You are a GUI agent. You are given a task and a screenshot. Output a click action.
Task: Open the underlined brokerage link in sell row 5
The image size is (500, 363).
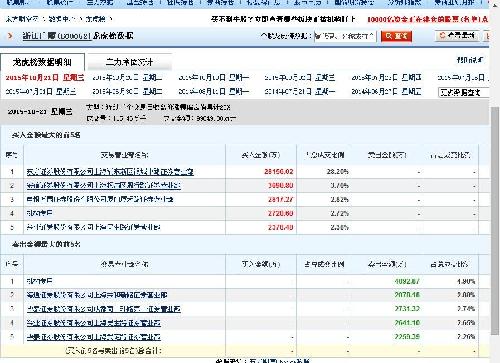pos(94,337)
